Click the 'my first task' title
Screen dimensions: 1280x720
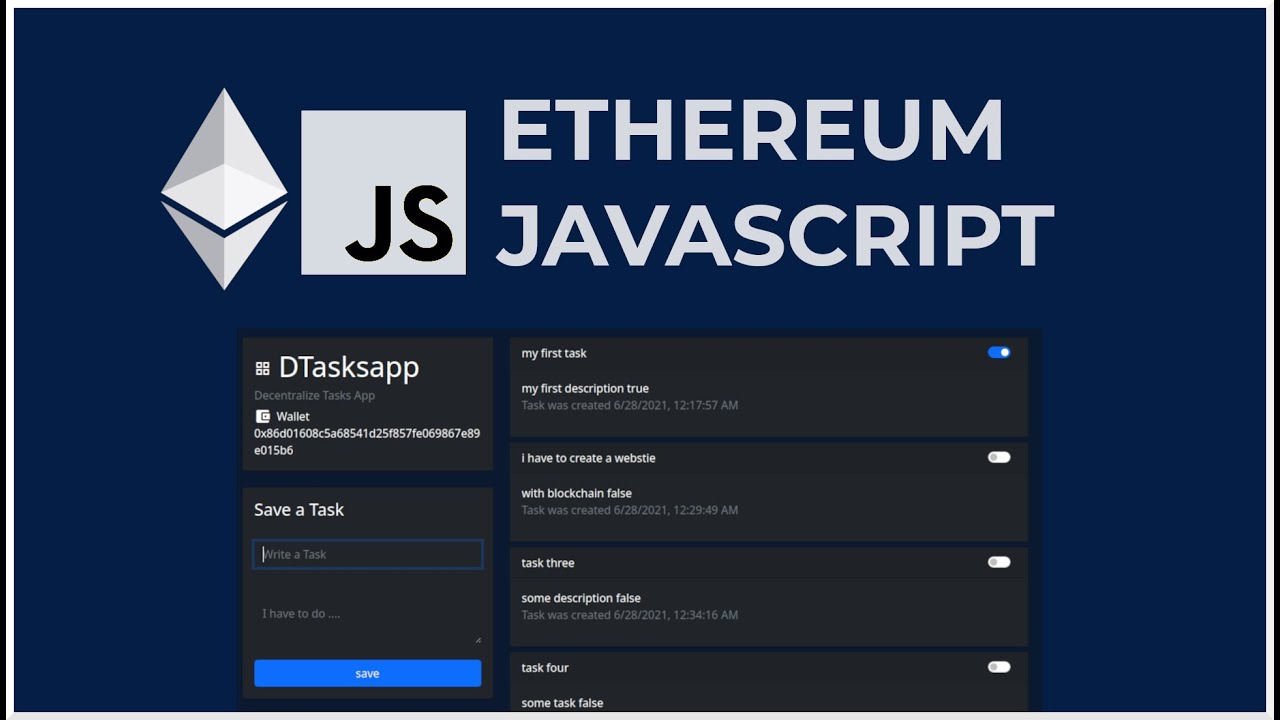pyautogui.click(x=554, y=353)
